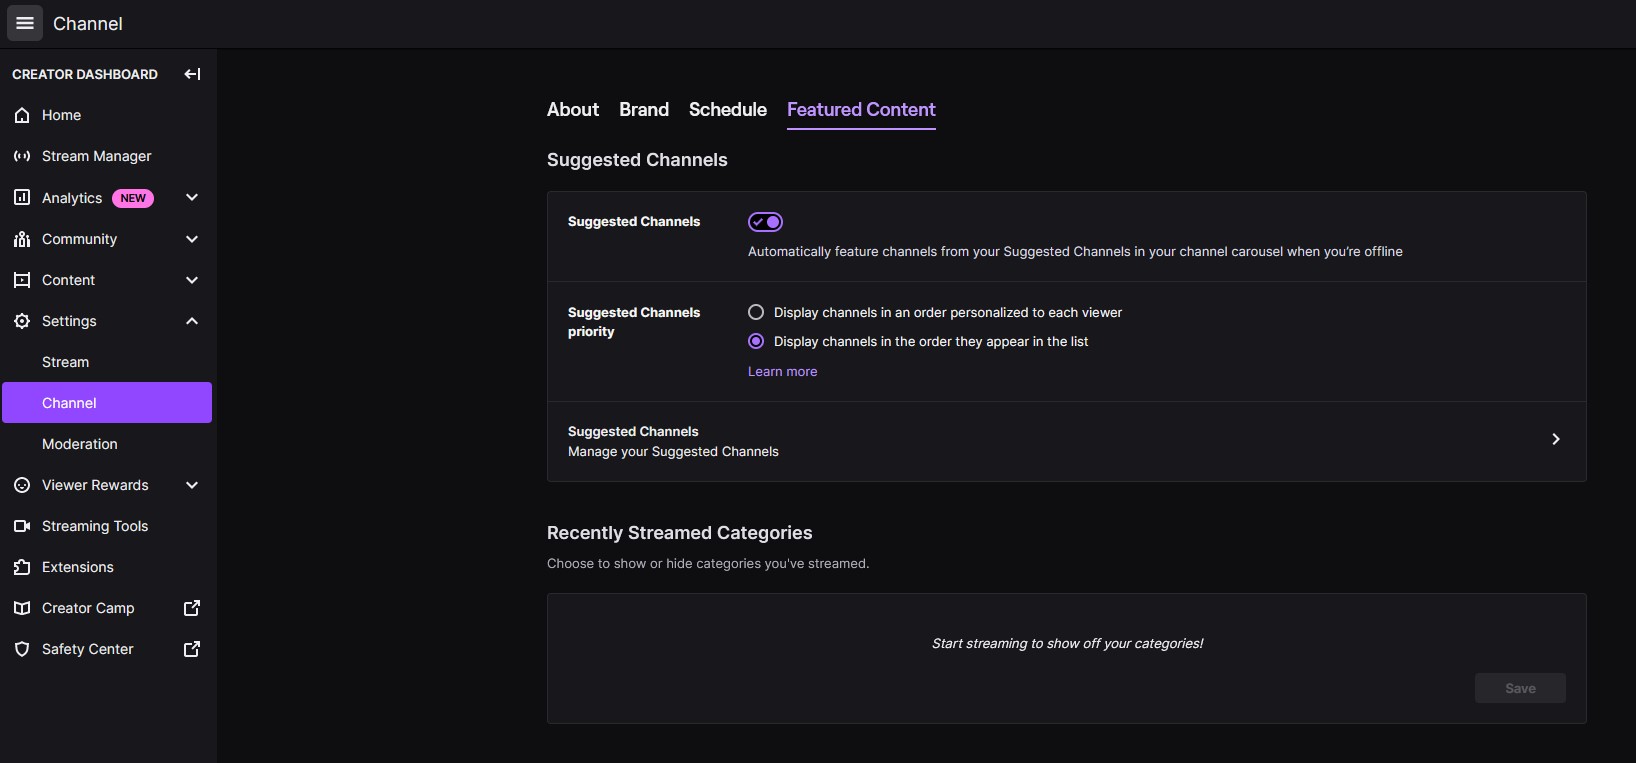Open Extensions from the sidebar

tap(107, 567)
